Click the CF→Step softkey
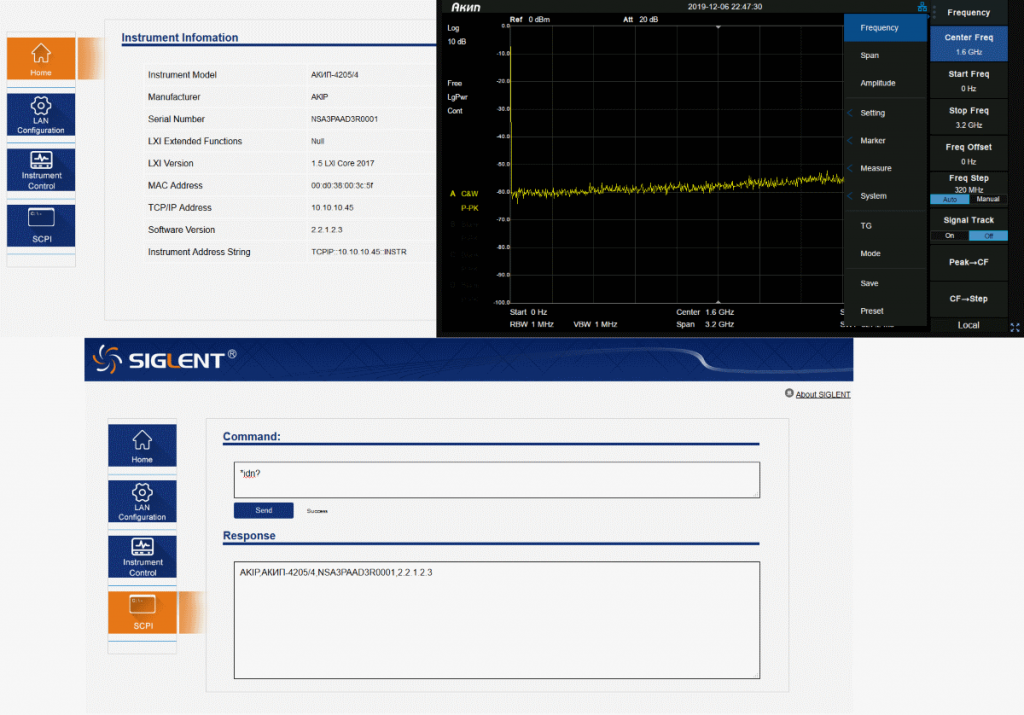This screenshot has width=1024, height=715. click(x=968, y=299)
